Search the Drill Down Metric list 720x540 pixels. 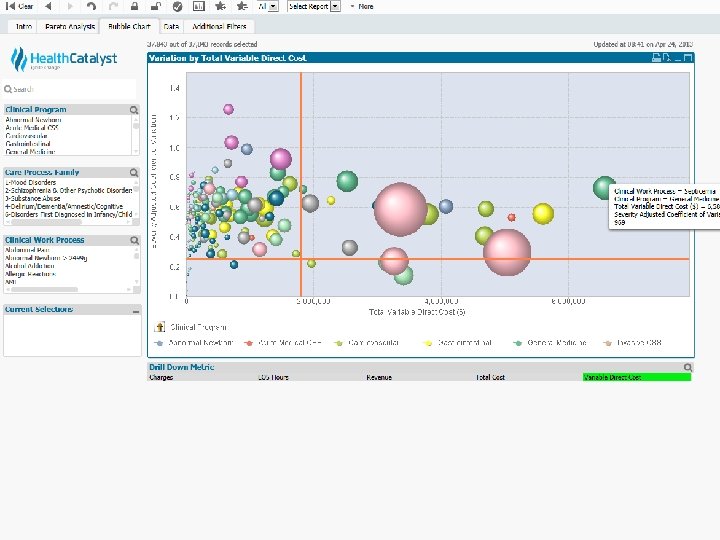click(688, 367)
